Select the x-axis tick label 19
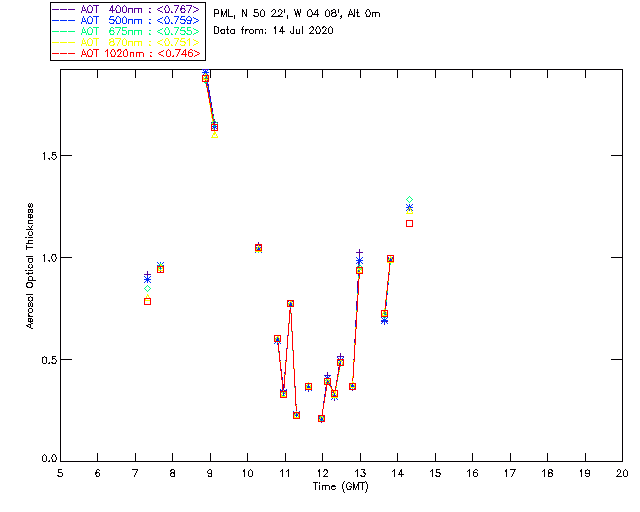 (585, 474)
